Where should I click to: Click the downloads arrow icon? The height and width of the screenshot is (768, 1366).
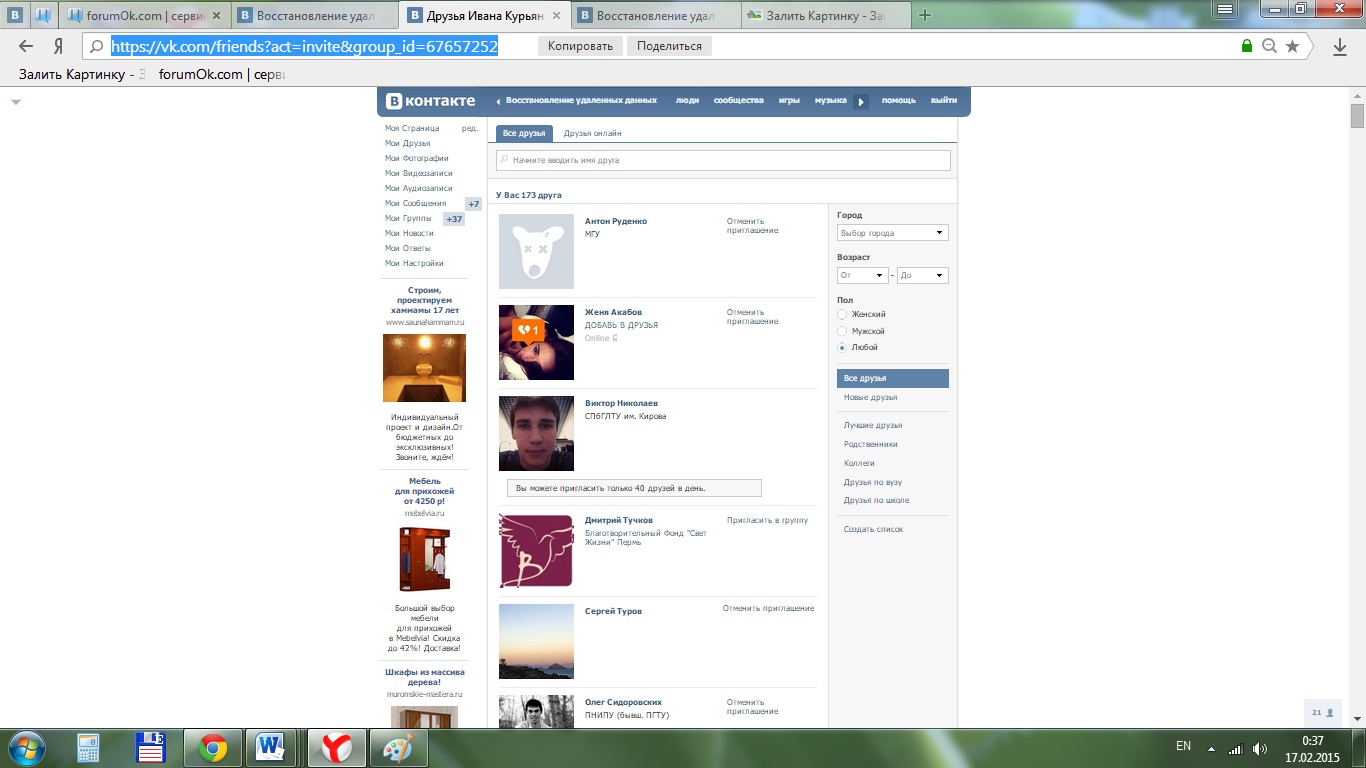pyautogui.click(x=1340, y=46)
